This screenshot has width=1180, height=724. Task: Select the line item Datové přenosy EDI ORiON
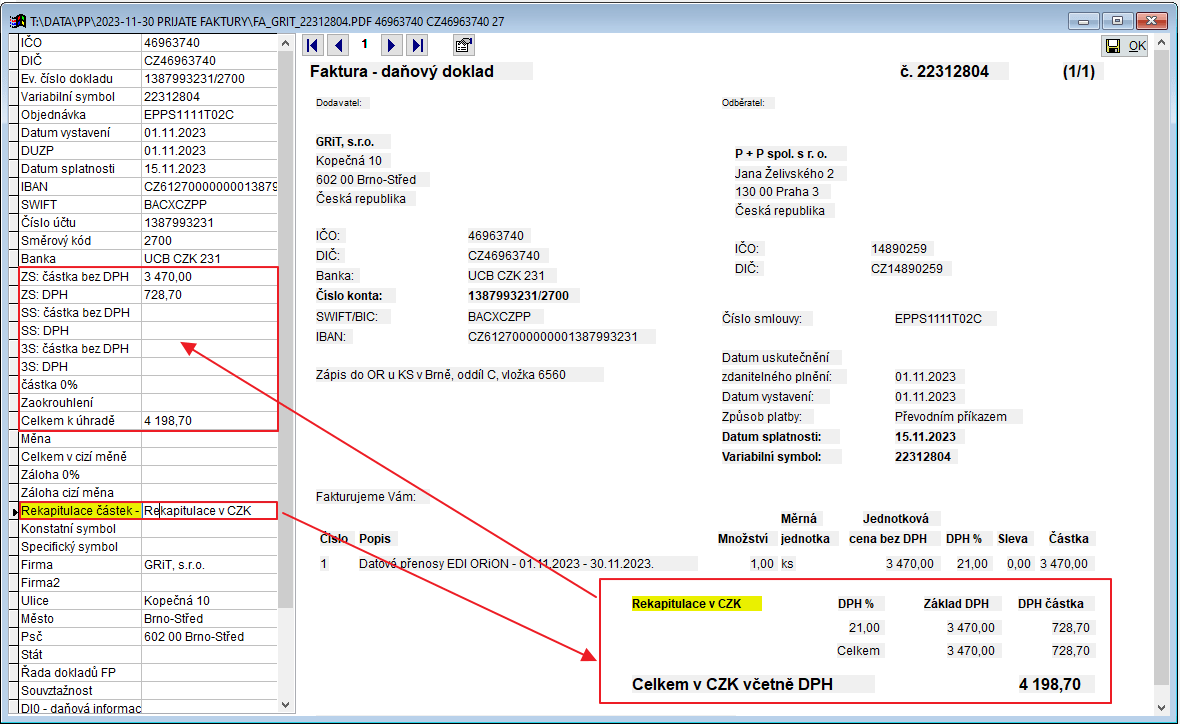(x=506, y=564)
